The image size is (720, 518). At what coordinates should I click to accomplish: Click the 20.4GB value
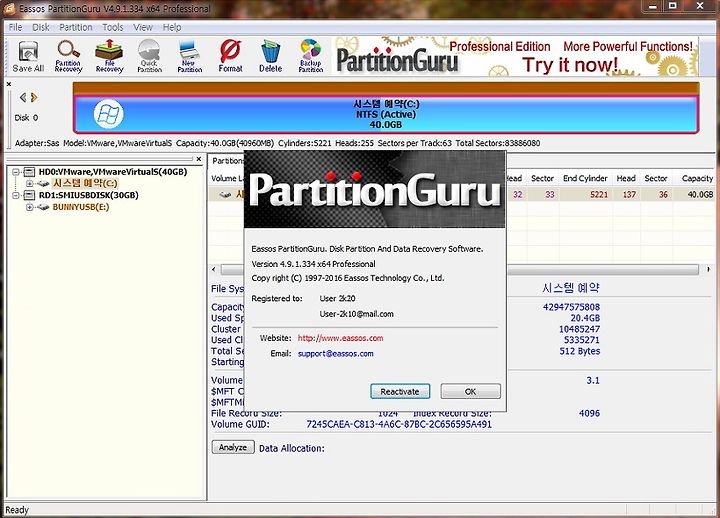(585, 318)
